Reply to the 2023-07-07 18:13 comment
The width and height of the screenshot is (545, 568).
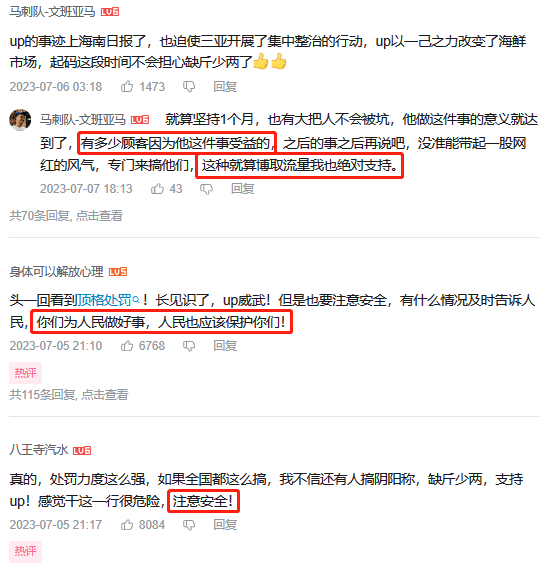[243, 189]
